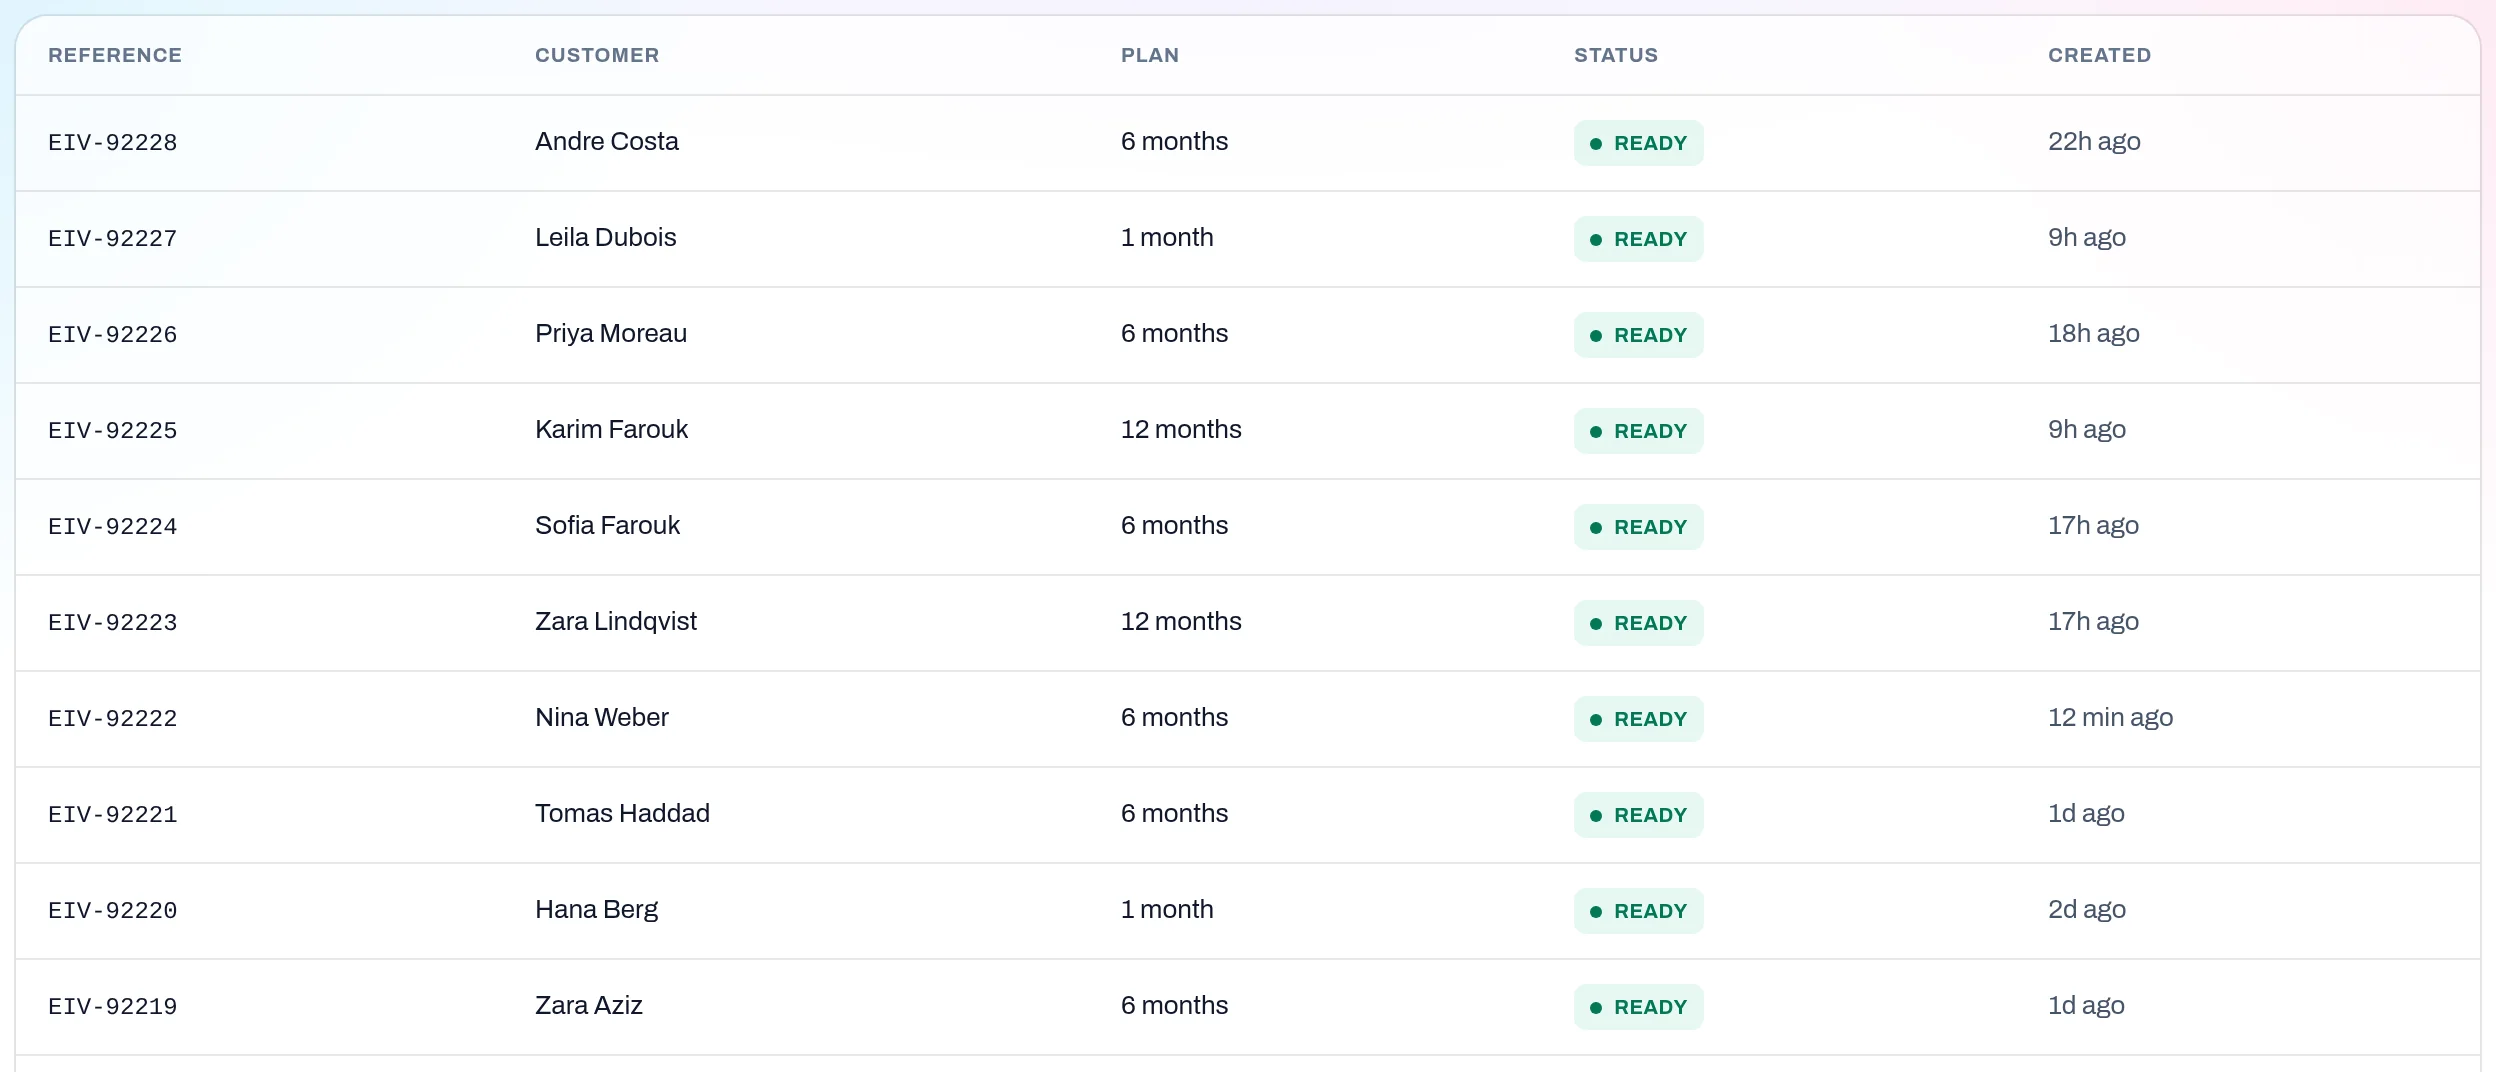Click the '12 min ago' created time
The width and height of the screenshot is (2496, 1072).
2110,718
